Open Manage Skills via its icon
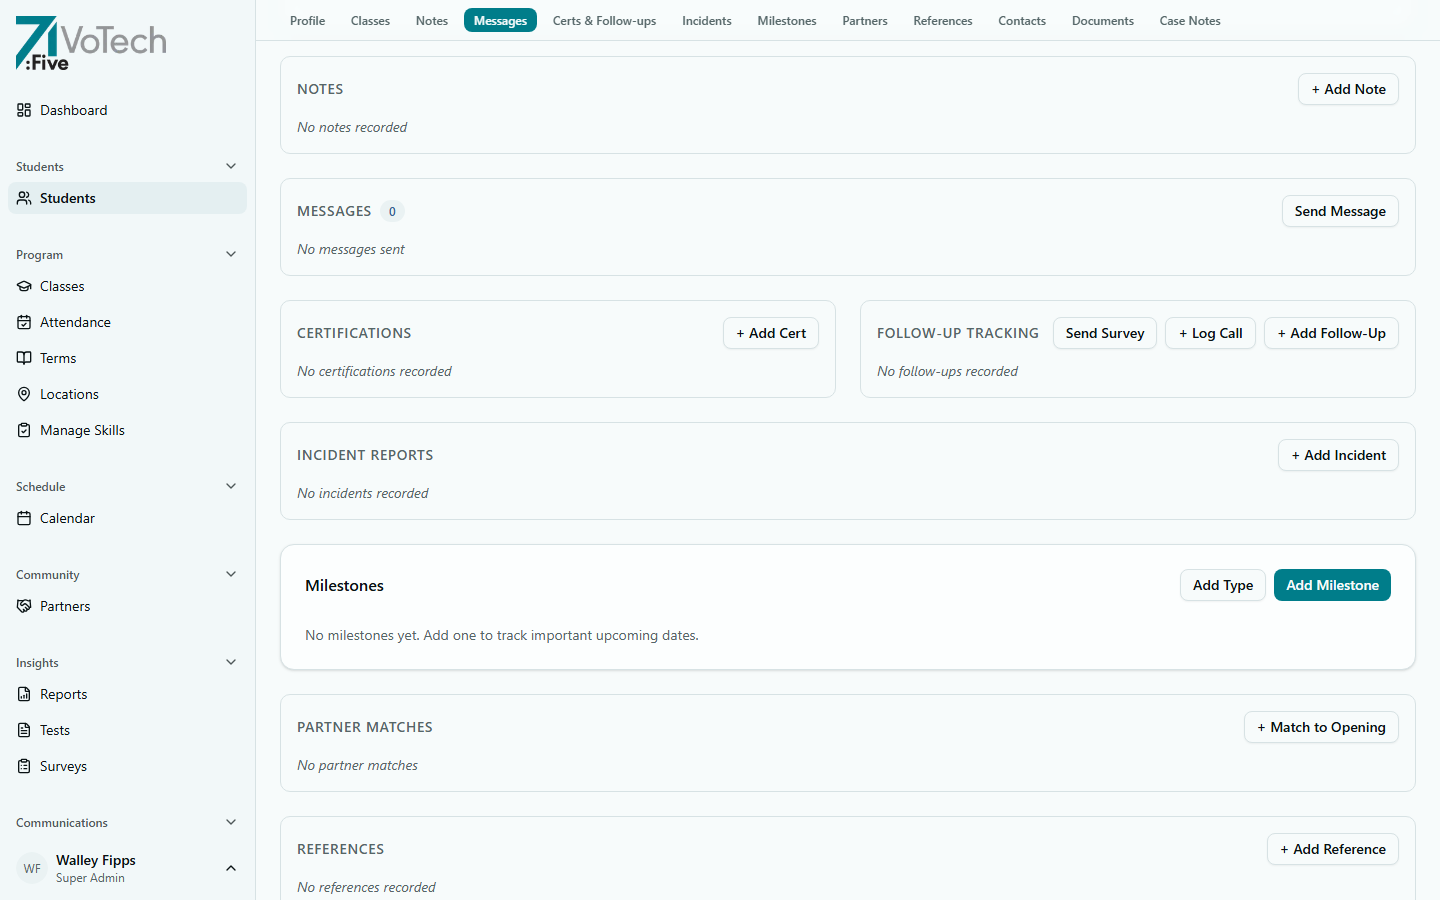Image resolution: width=1440 pixels, height=900 pixels. [x=24, y=430]
